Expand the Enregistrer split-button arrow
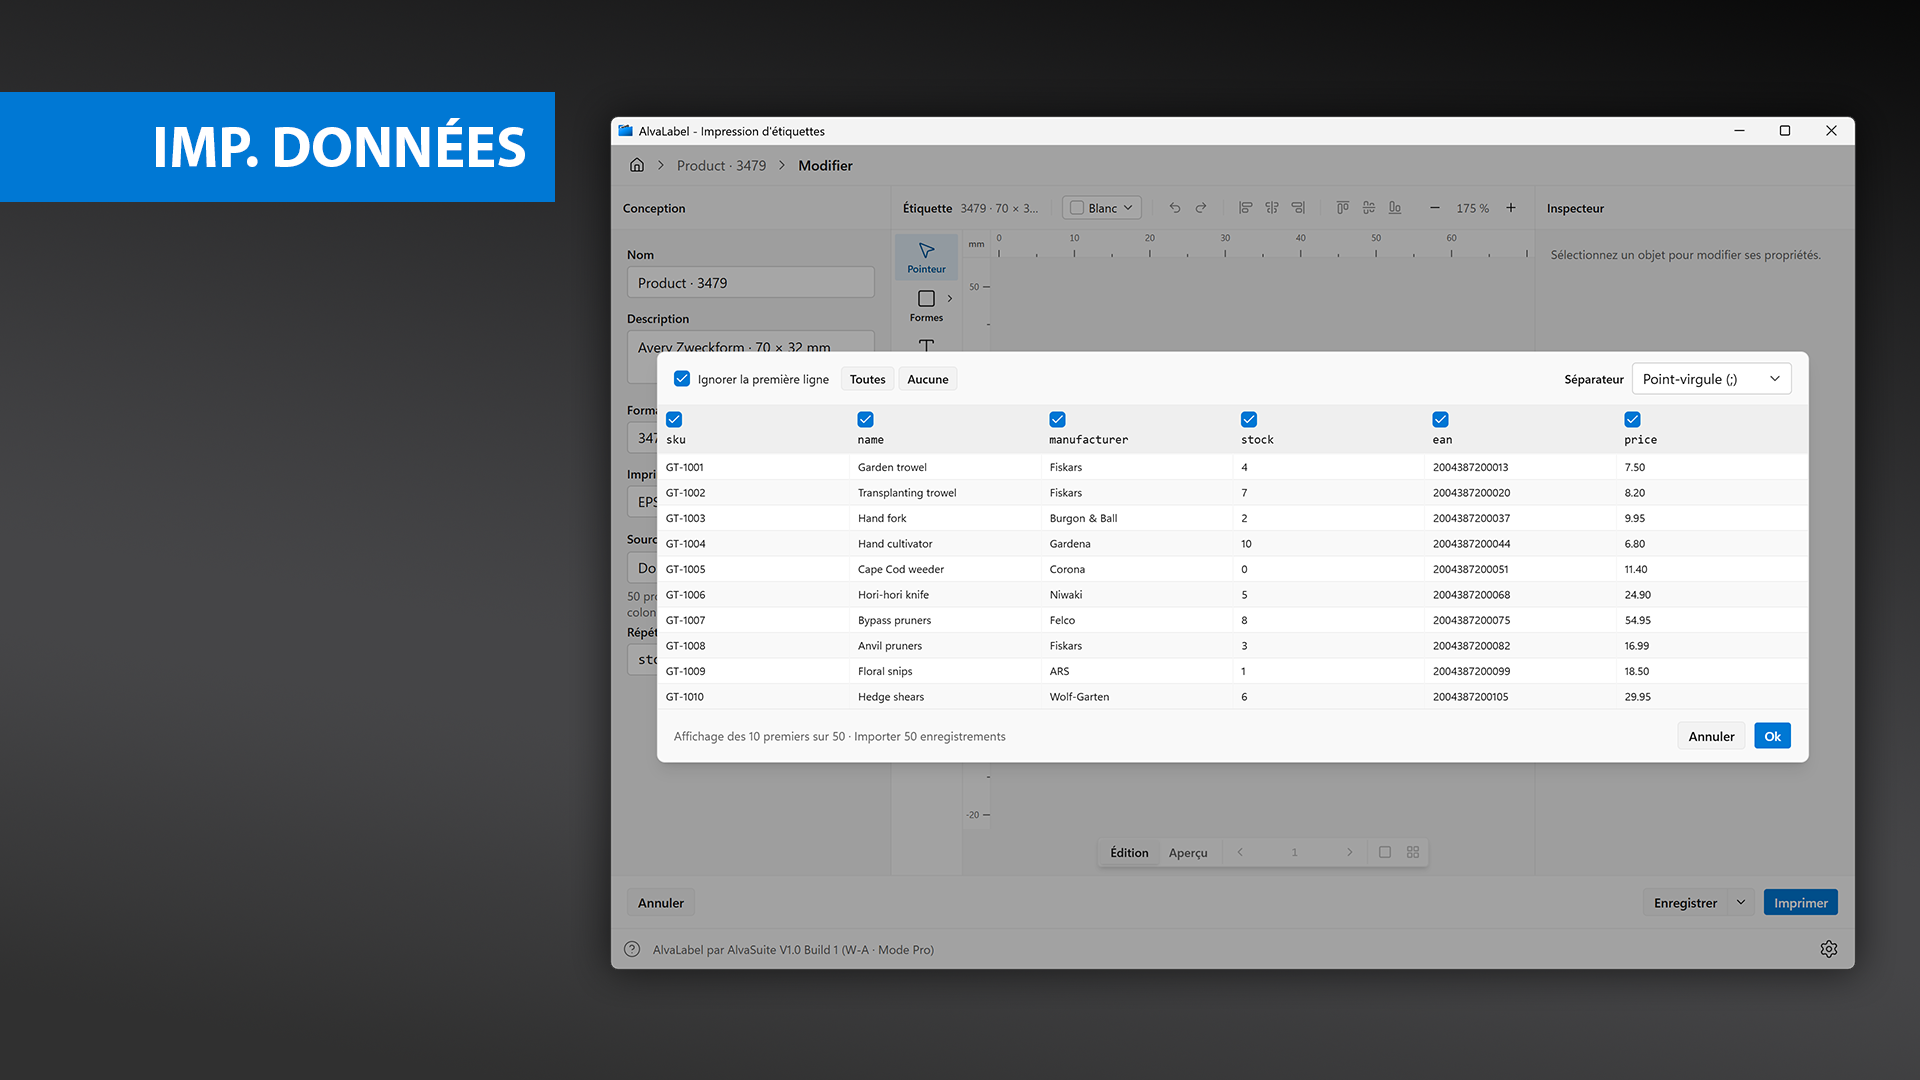1920x1080 pixels. click(1741, 902)
